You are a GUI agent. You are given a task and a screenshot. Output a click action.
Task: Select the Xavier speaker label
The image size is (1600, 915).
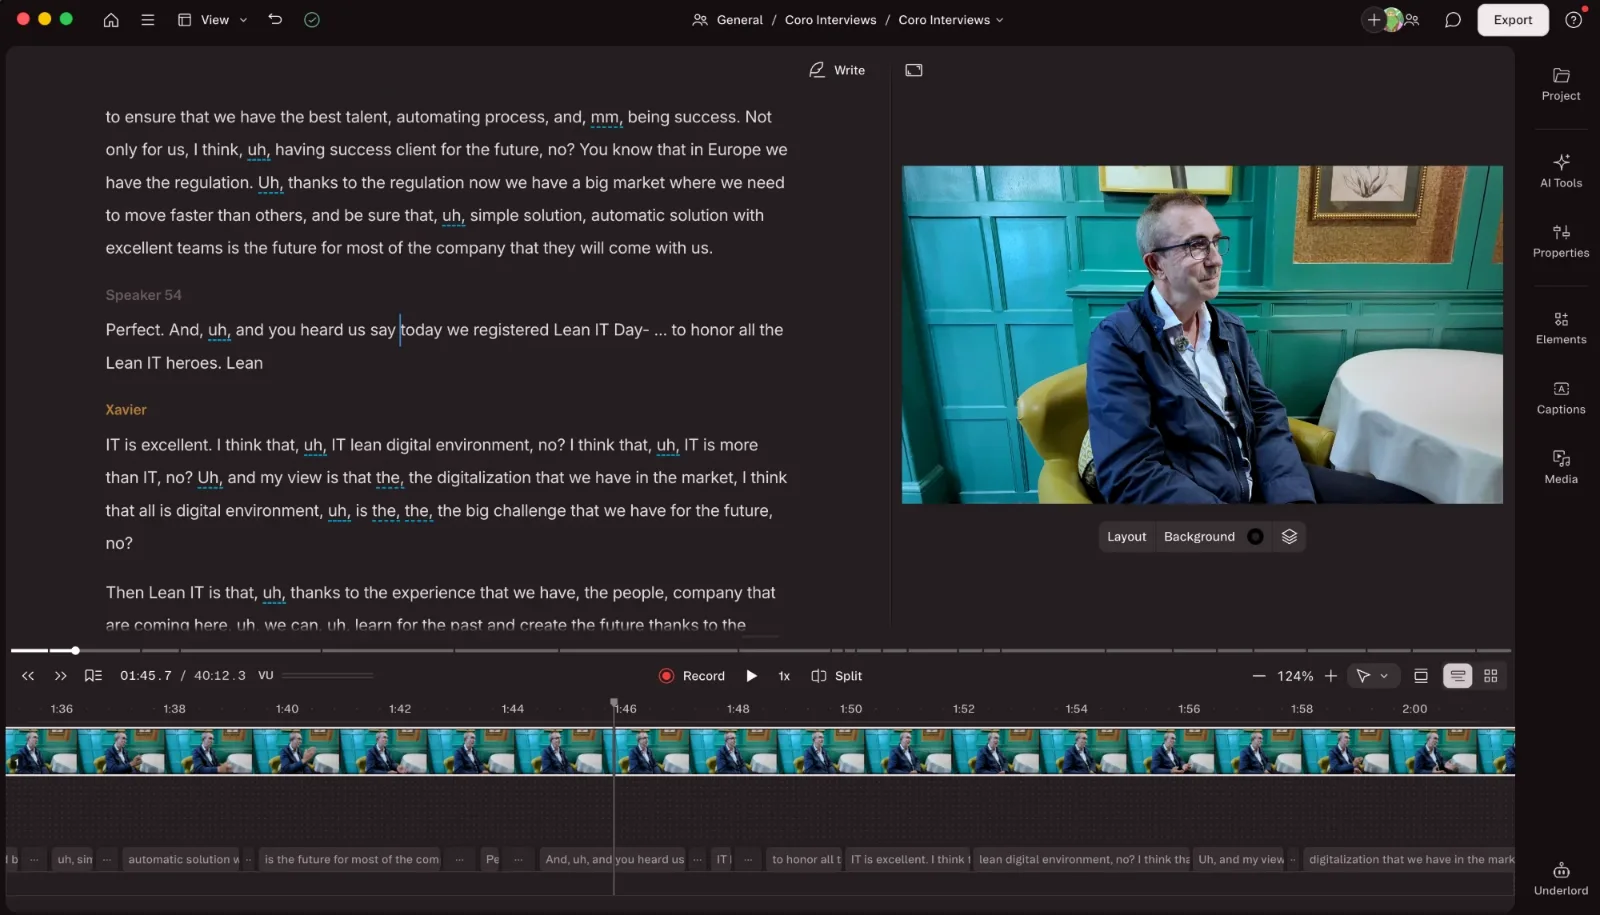(x=126, y=410)
